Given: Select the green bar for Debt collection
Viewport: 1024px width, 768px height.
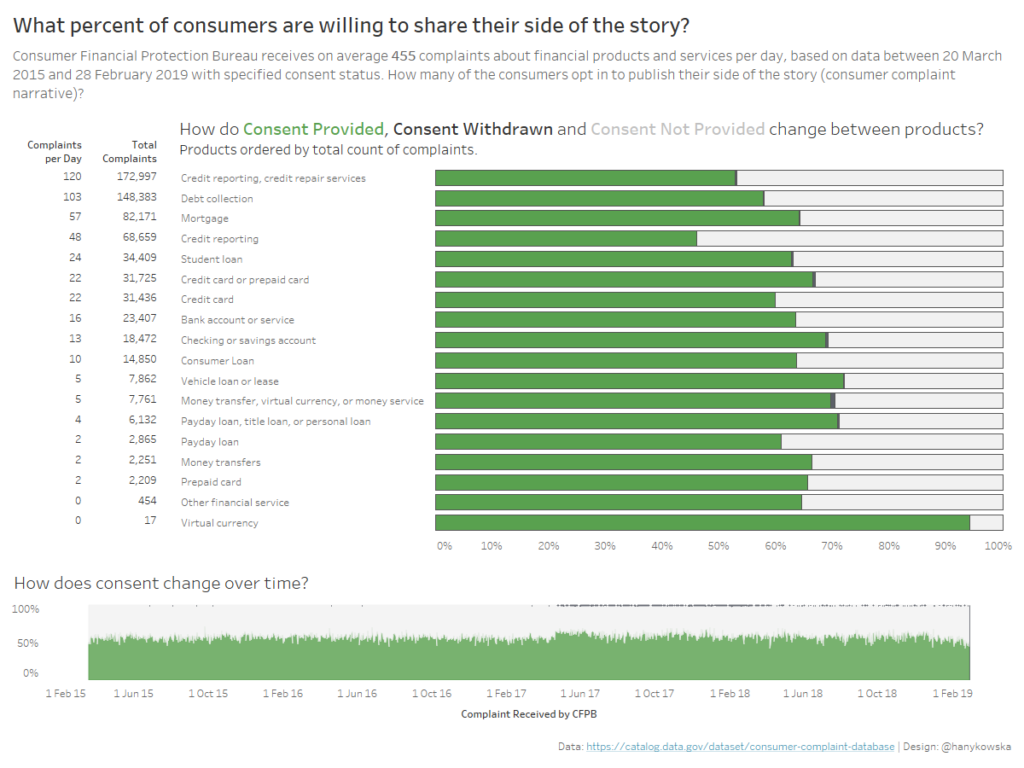Looking at the screenshot, I should click(x=599, y=198).
